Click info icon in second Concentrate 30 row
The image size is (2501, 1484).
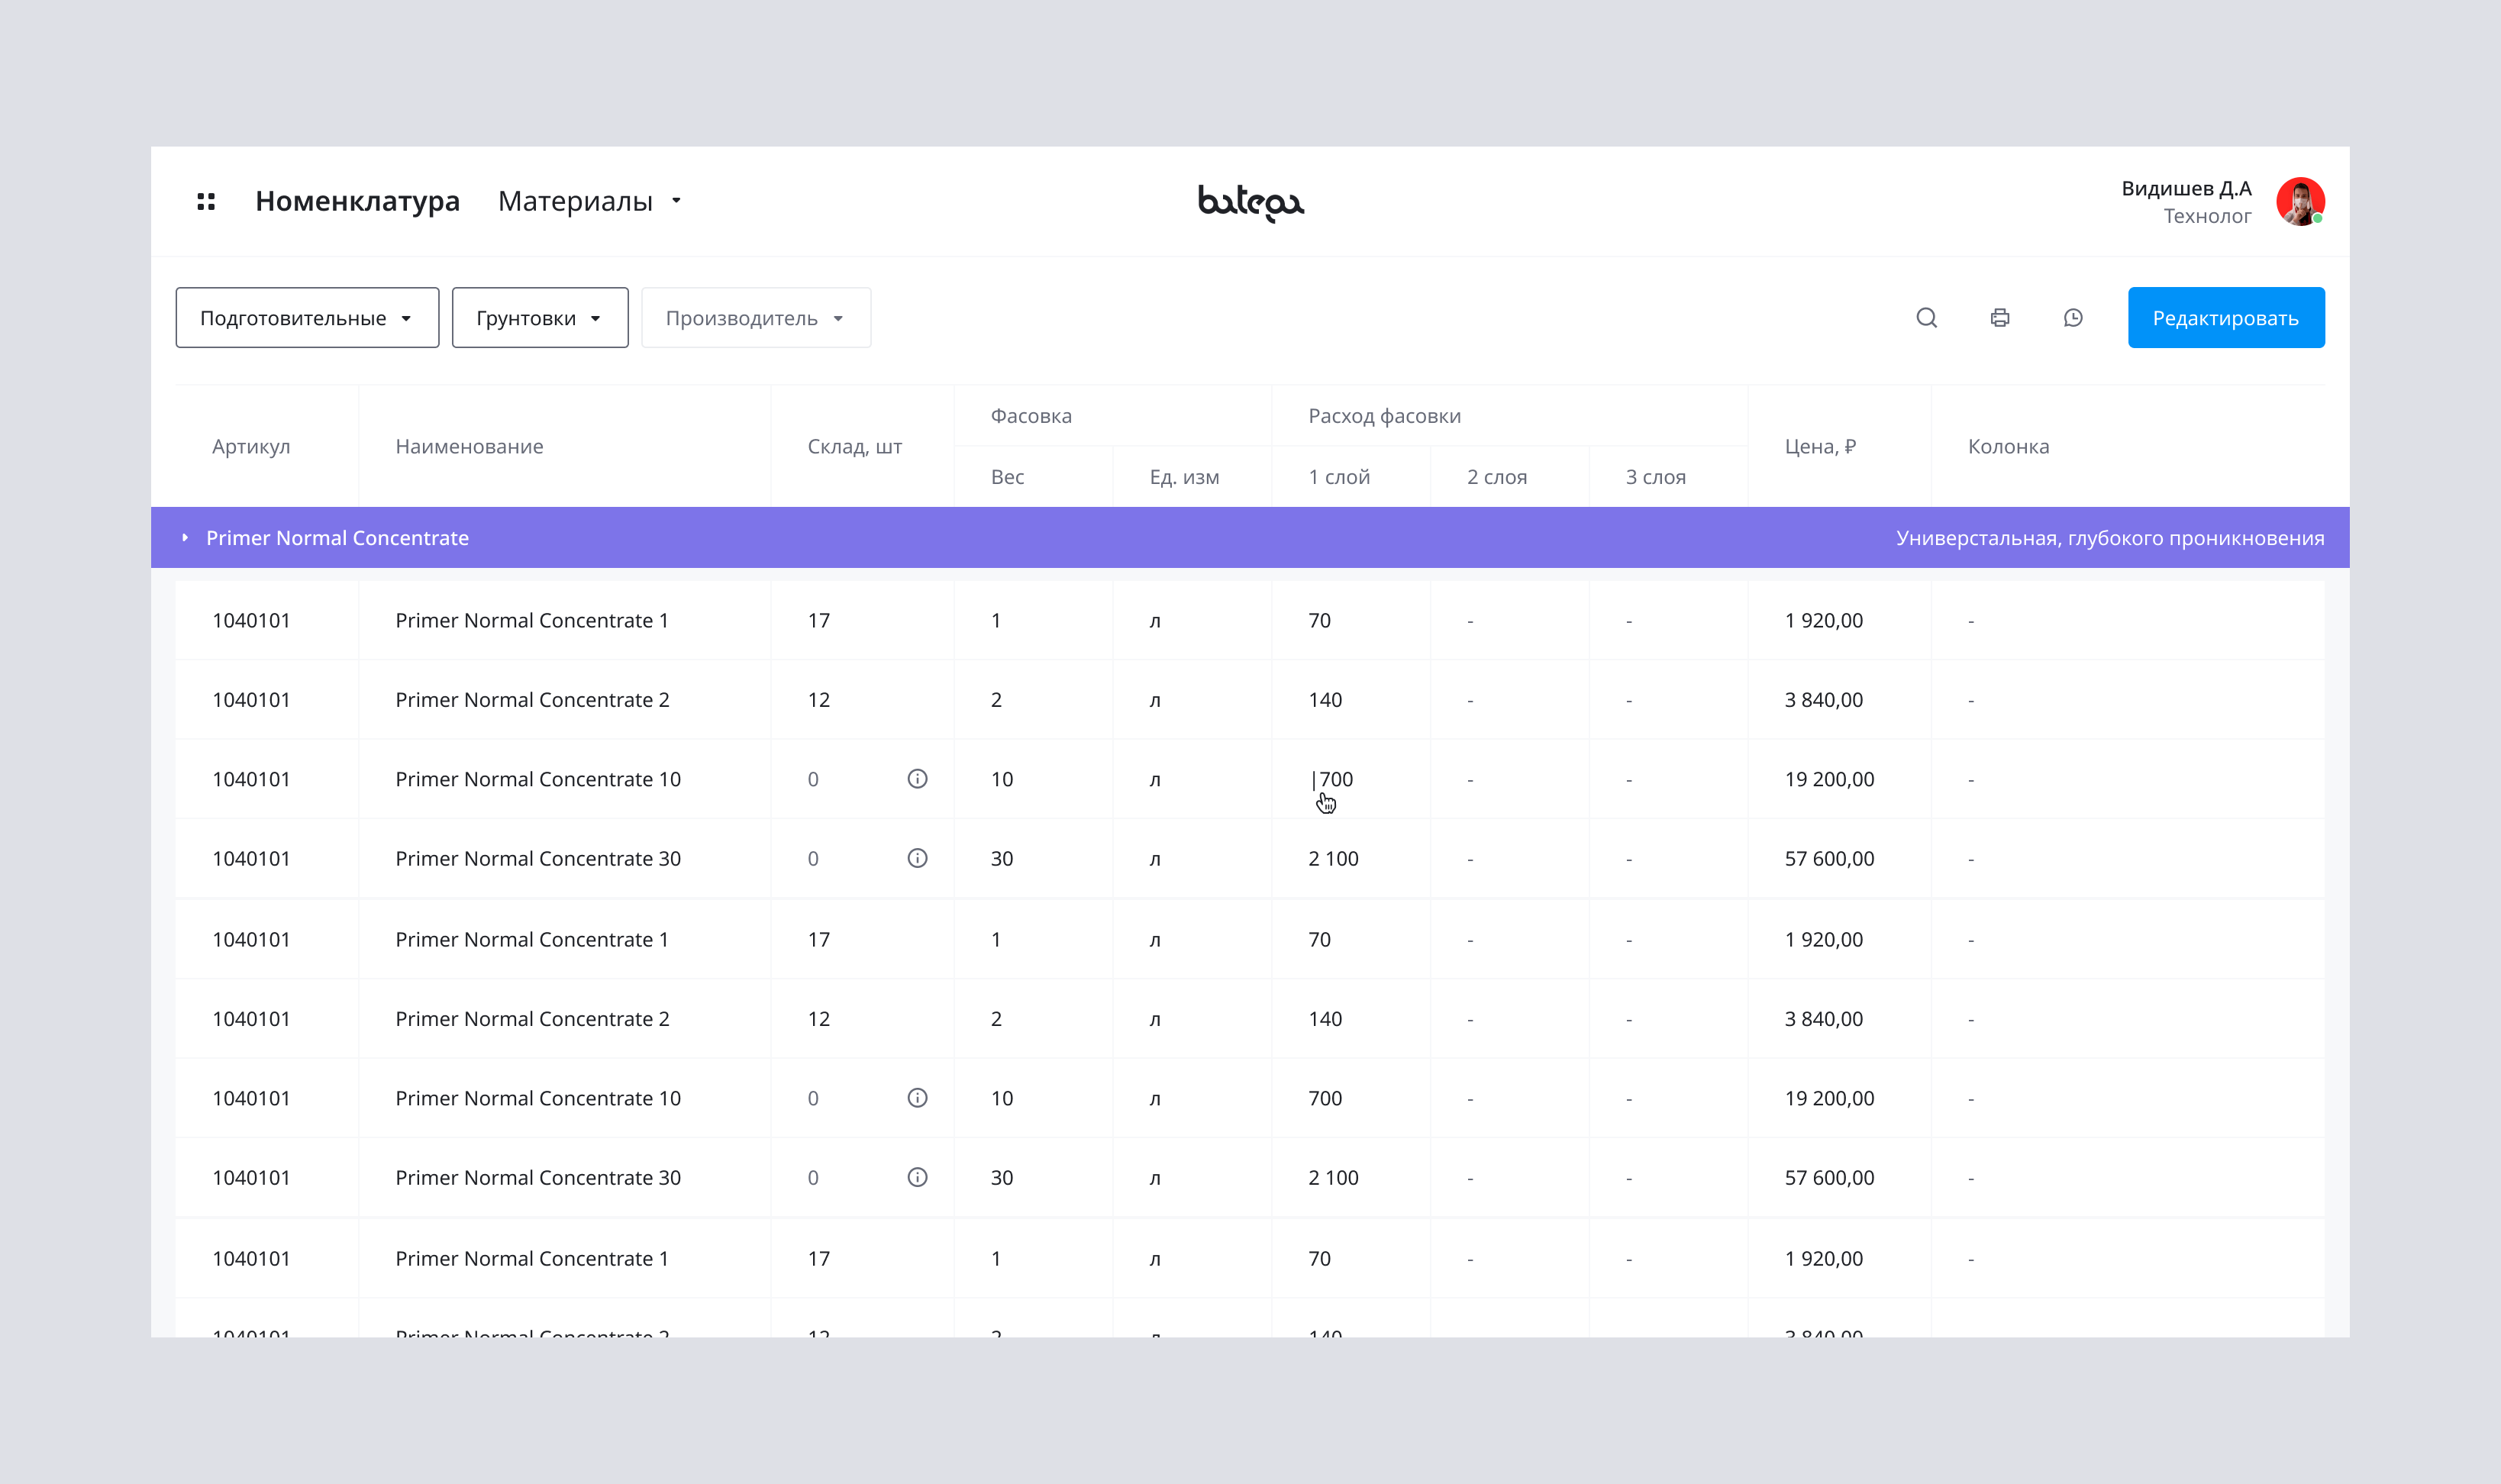point(917,1177)
